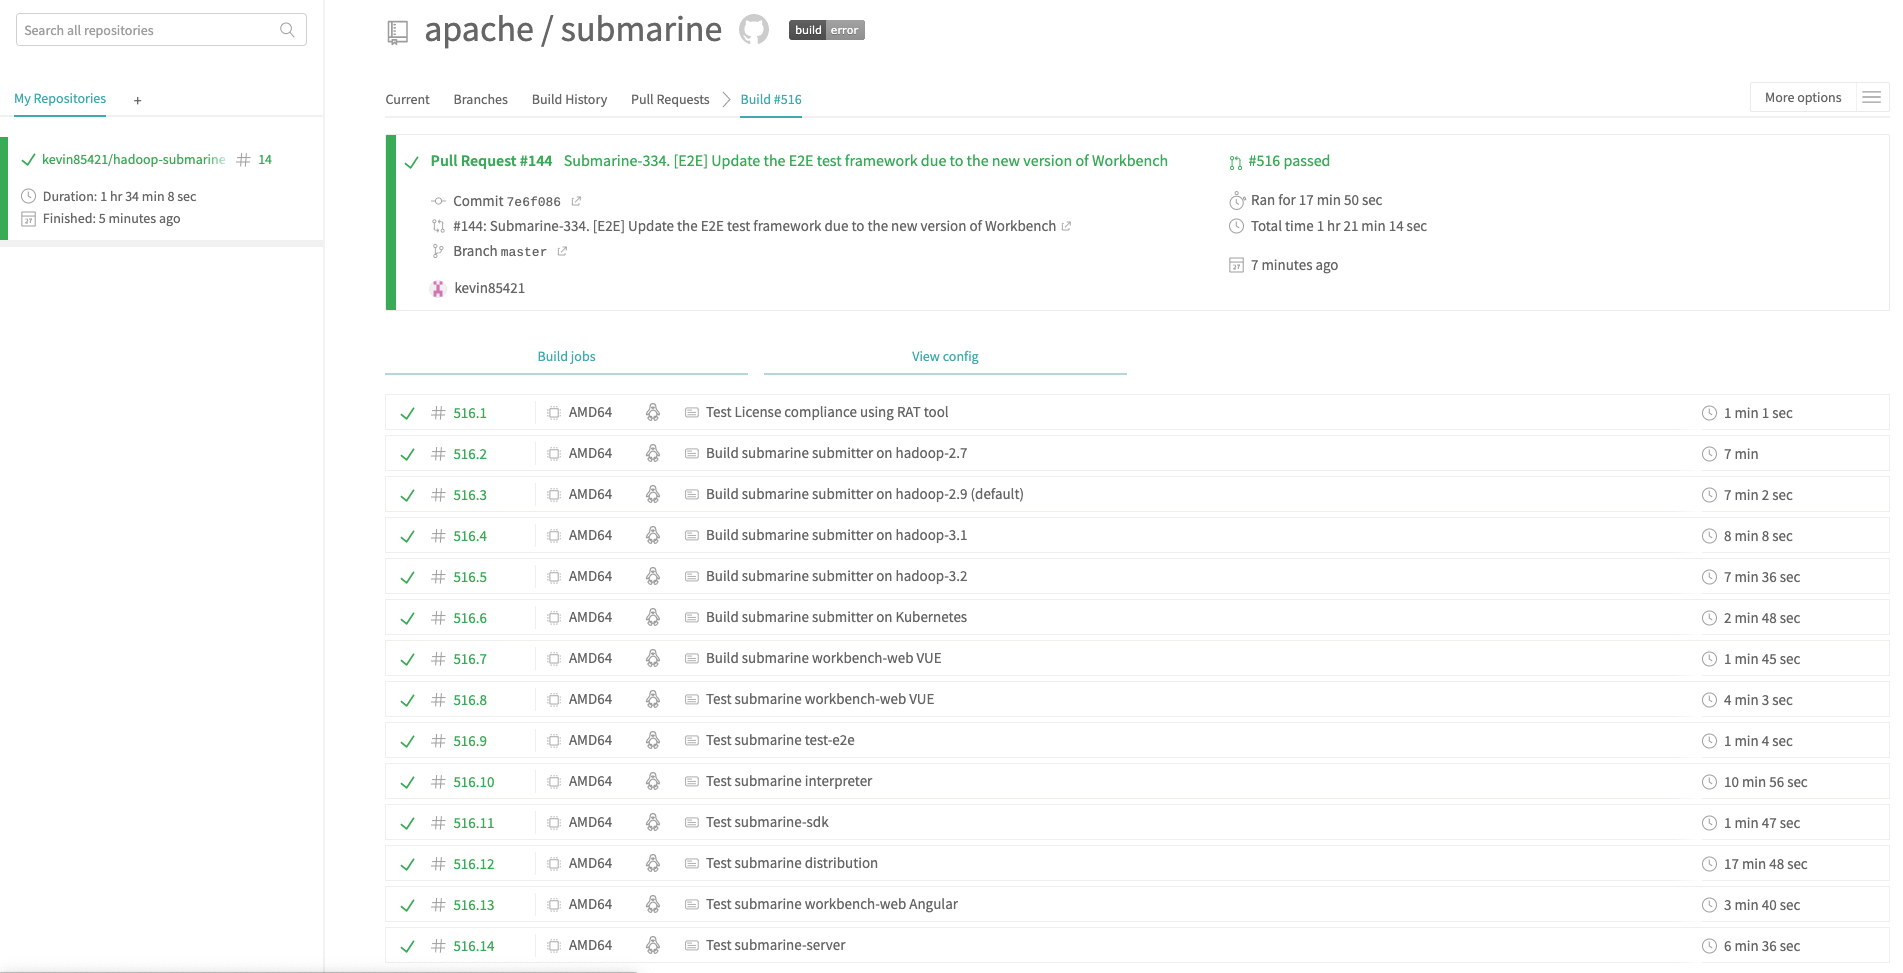Click the build error badge

click(826, 30)
